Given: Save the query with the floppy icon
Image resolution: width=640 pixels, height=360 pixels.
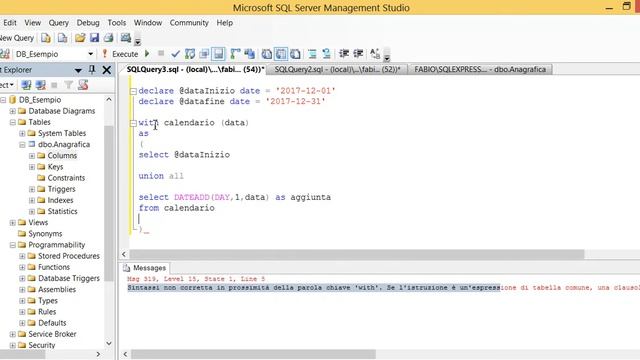Looking at the screenshot, I should click(94, 38).
